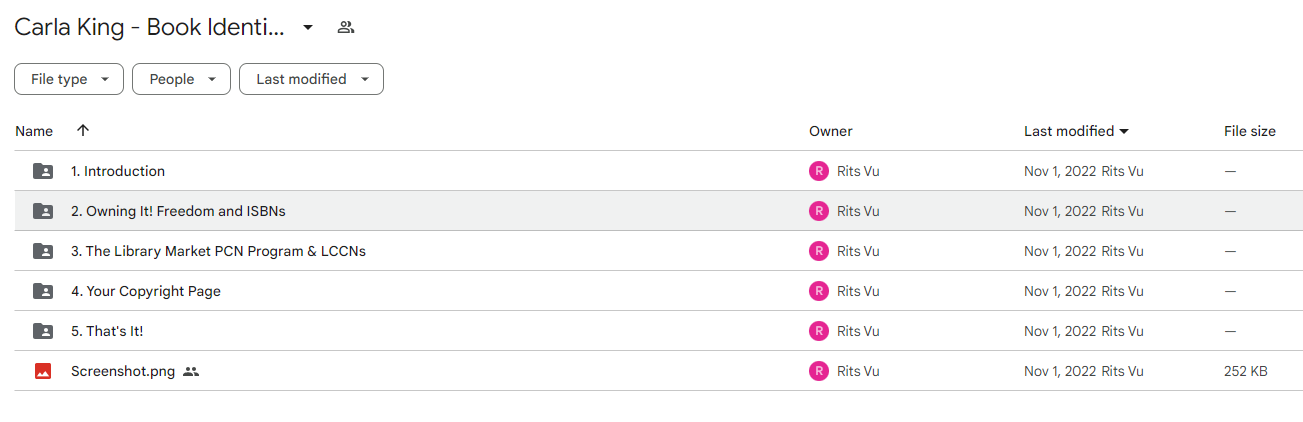Click Rits Vu avatar in Introduction row
This screenshot has height=422, width=1303.
819,171
